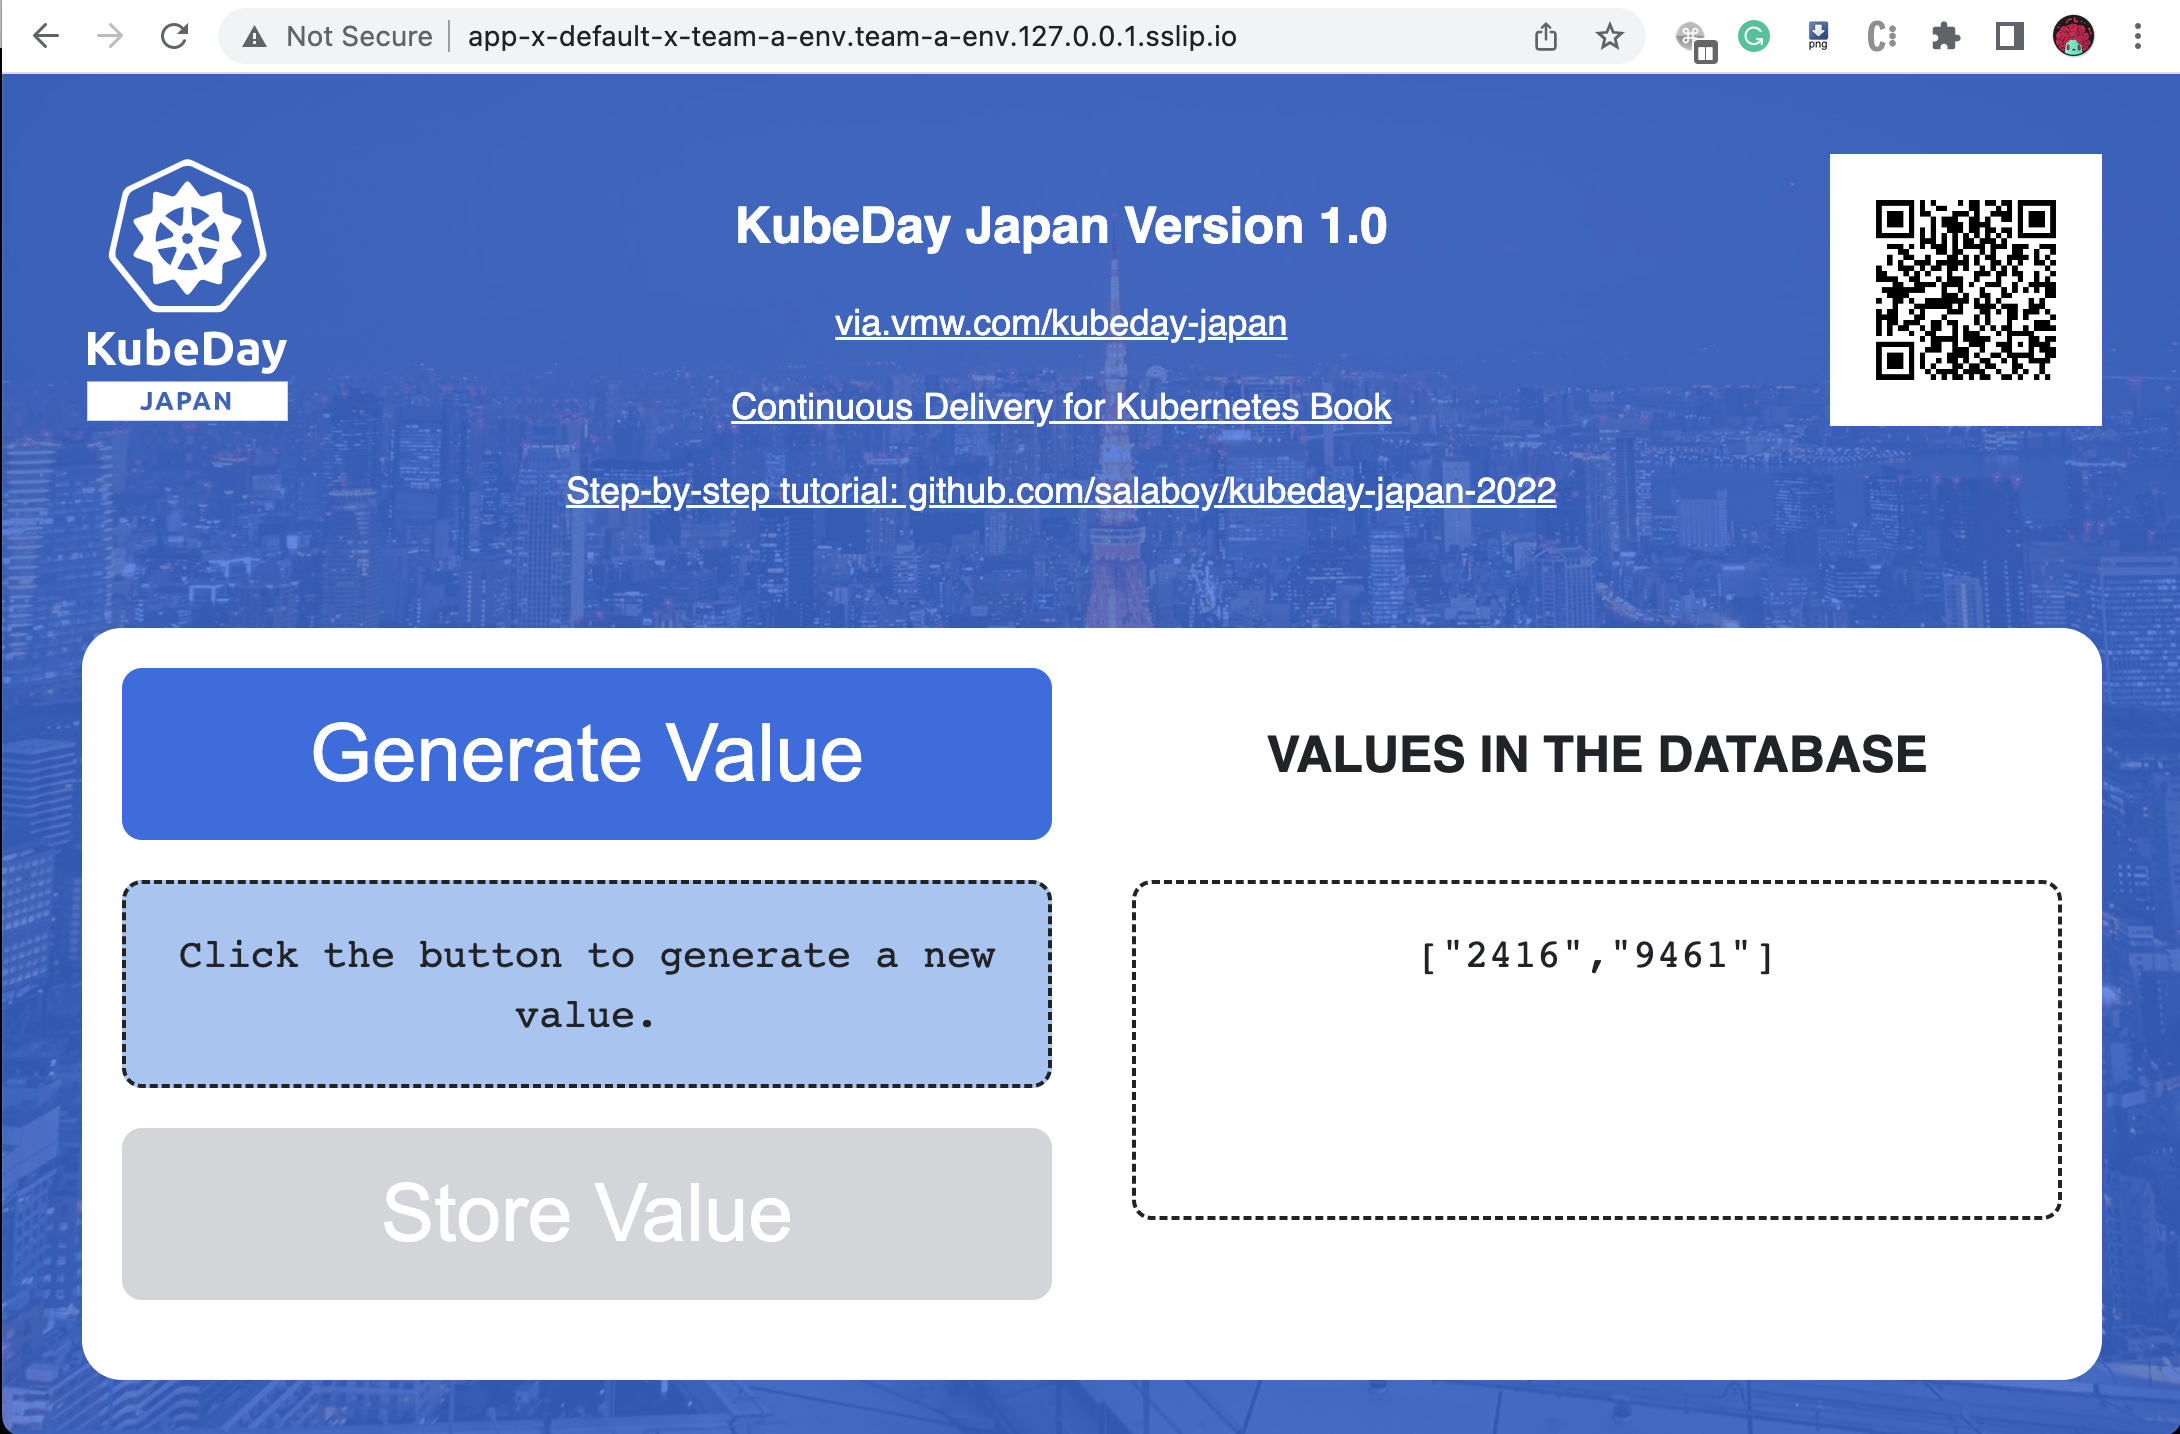Screen dimensions: 2180x1434
Task: Click the URL address bar
Action: (x=850, y=37)
